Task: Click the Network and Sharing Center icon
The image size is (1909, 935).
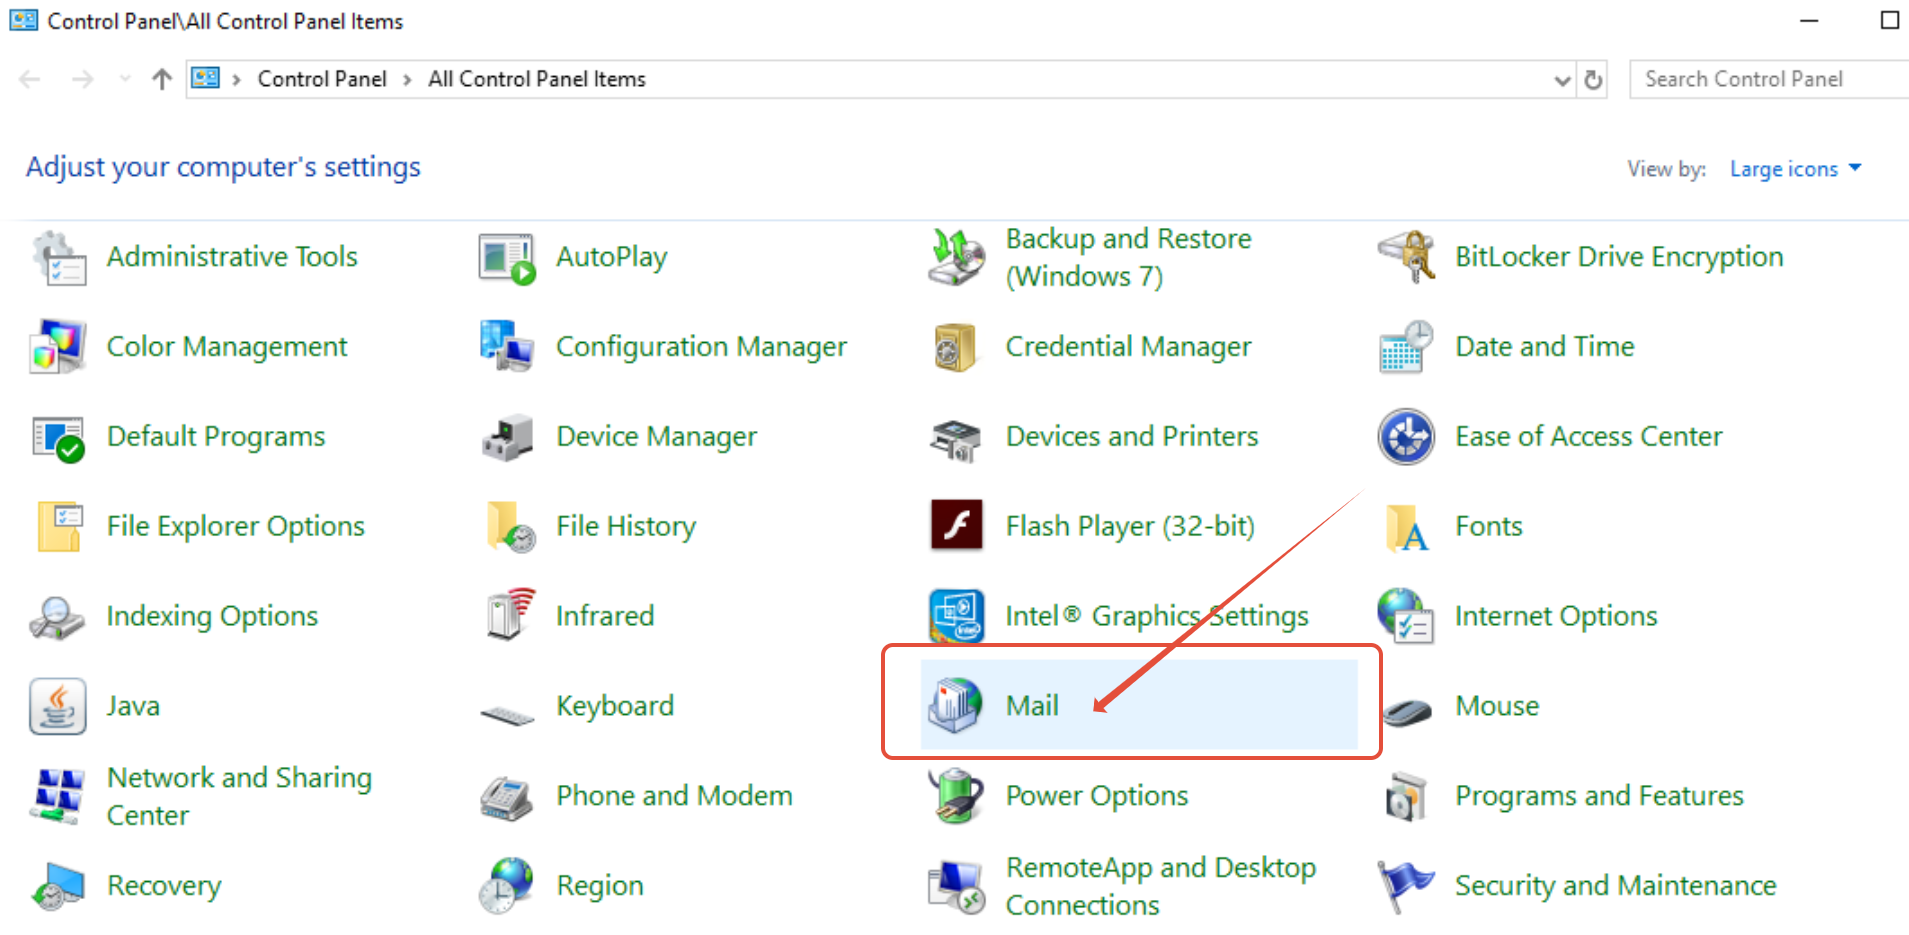Action: [x=58, y=796]
